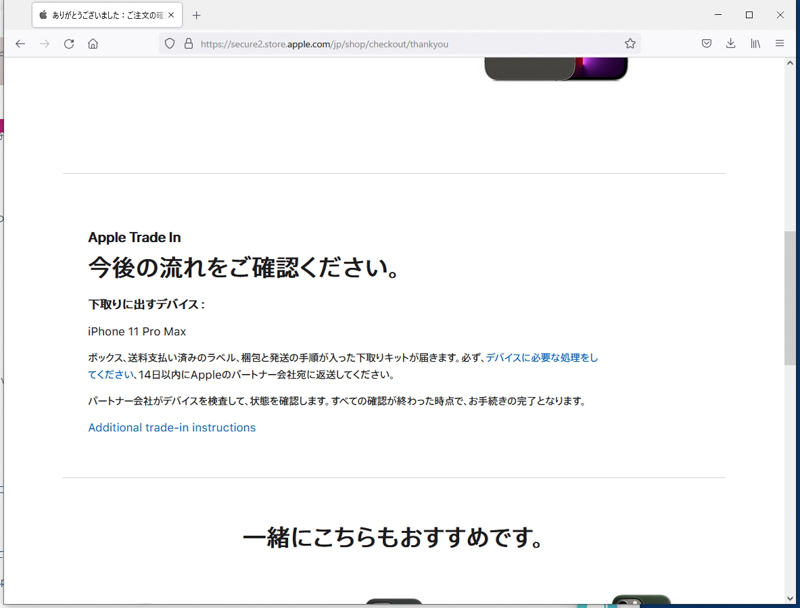Open the Firefox library icon

pos(755,43)
